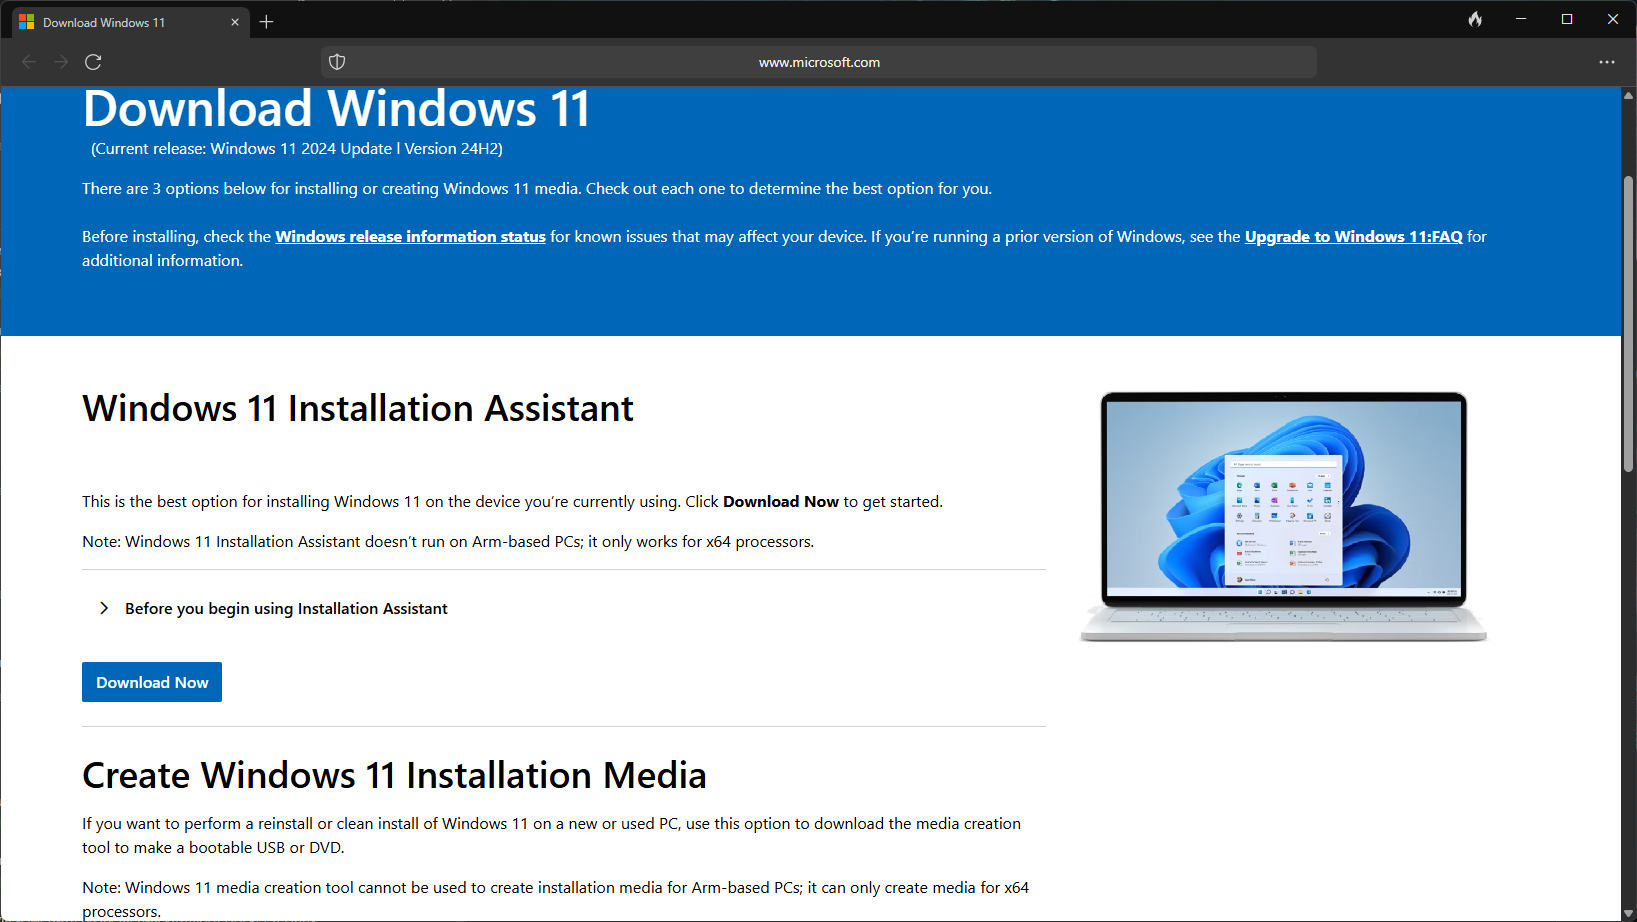Click the Create Windows 11 Installation Media heading

click(394, 775)
